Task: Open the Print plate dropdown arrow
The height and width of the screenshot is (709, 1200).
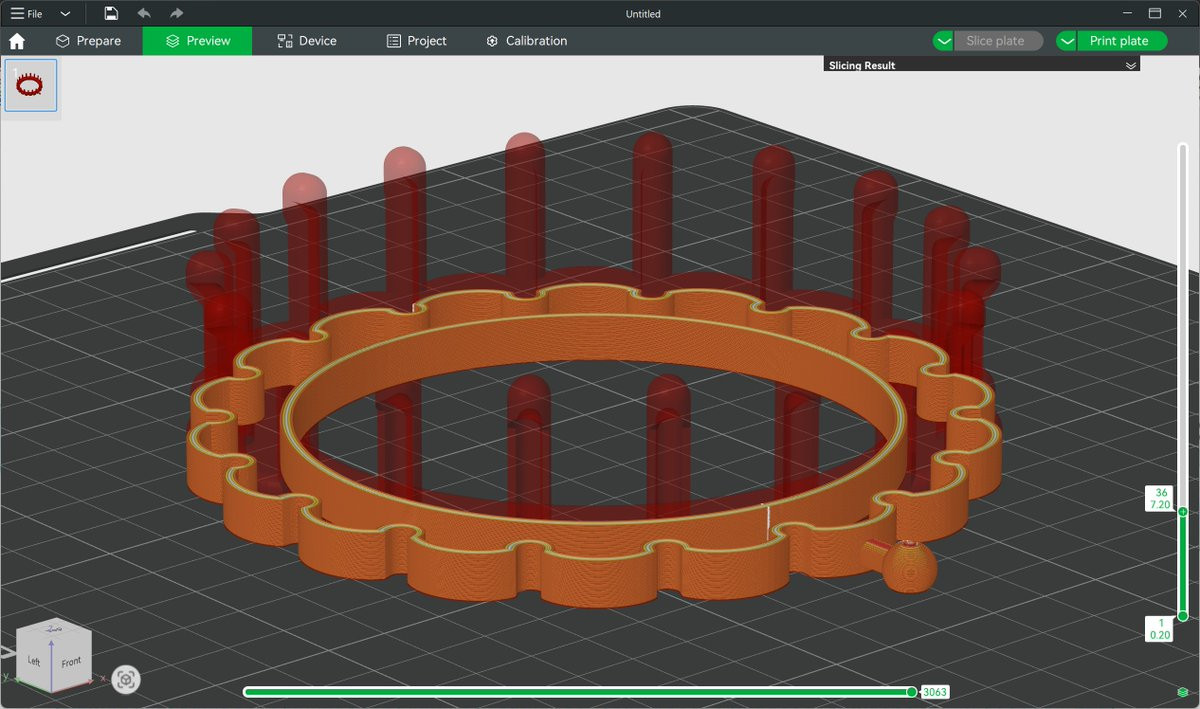Action: pyautogui.click(x=1067, y=41)
